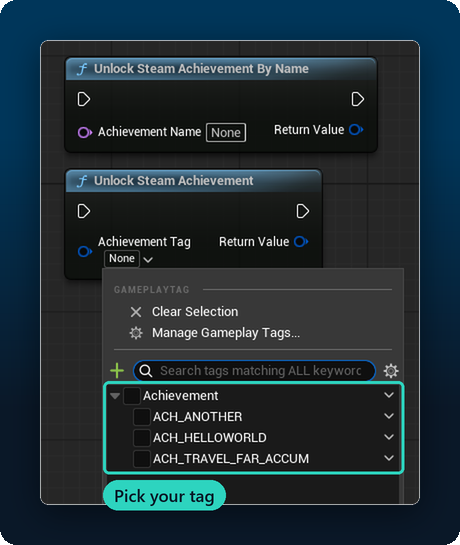
Task: Open tag search options gear icon
Action: [x=391, y=371]
